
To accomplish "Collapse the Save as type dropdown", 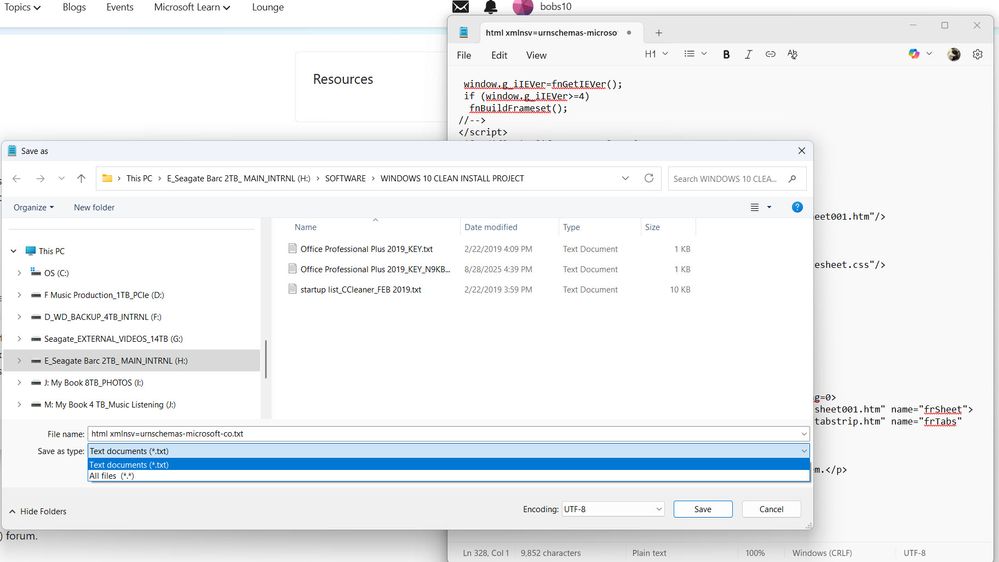I will pos(804,451).
